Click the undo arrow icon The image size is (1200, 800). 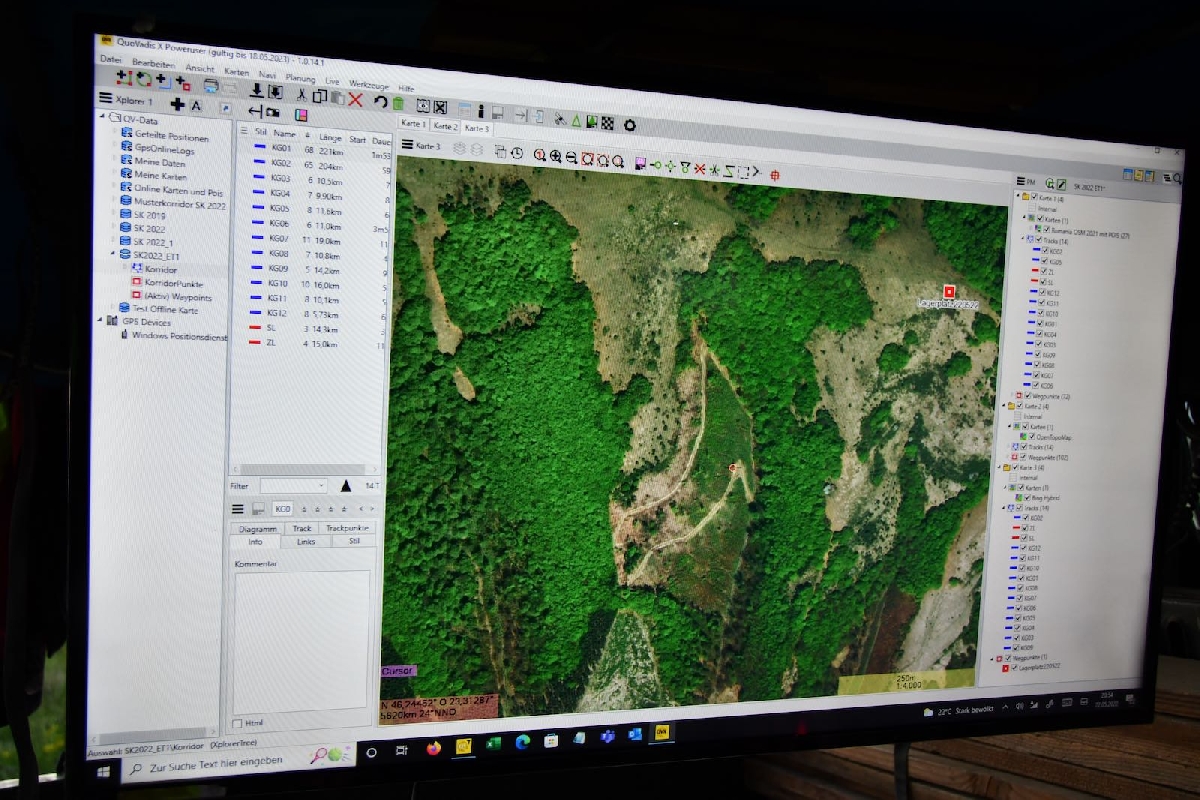tap(380, 101)
